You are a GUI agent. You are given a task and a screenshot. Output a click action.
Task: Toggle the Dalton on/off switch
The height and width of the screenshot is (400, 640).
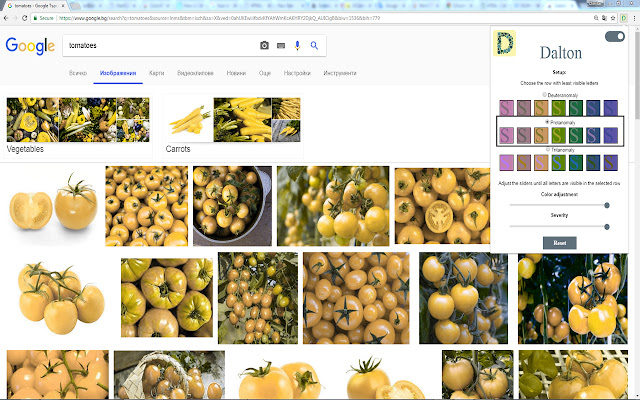point(614,37)
